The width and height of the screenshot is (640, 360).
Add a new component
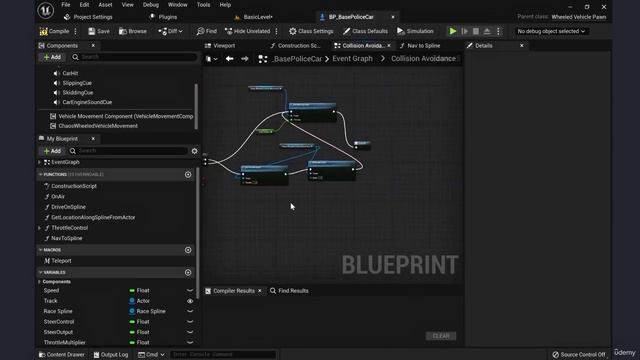pos(52,57)
